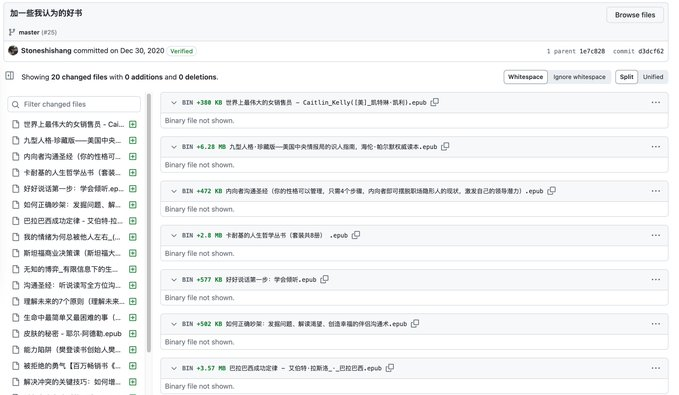This screenshot has width=679, height=395.
Task: Open options menu for 巴拉巴西成功定律 epub
Action: click(x=656, y=368)
